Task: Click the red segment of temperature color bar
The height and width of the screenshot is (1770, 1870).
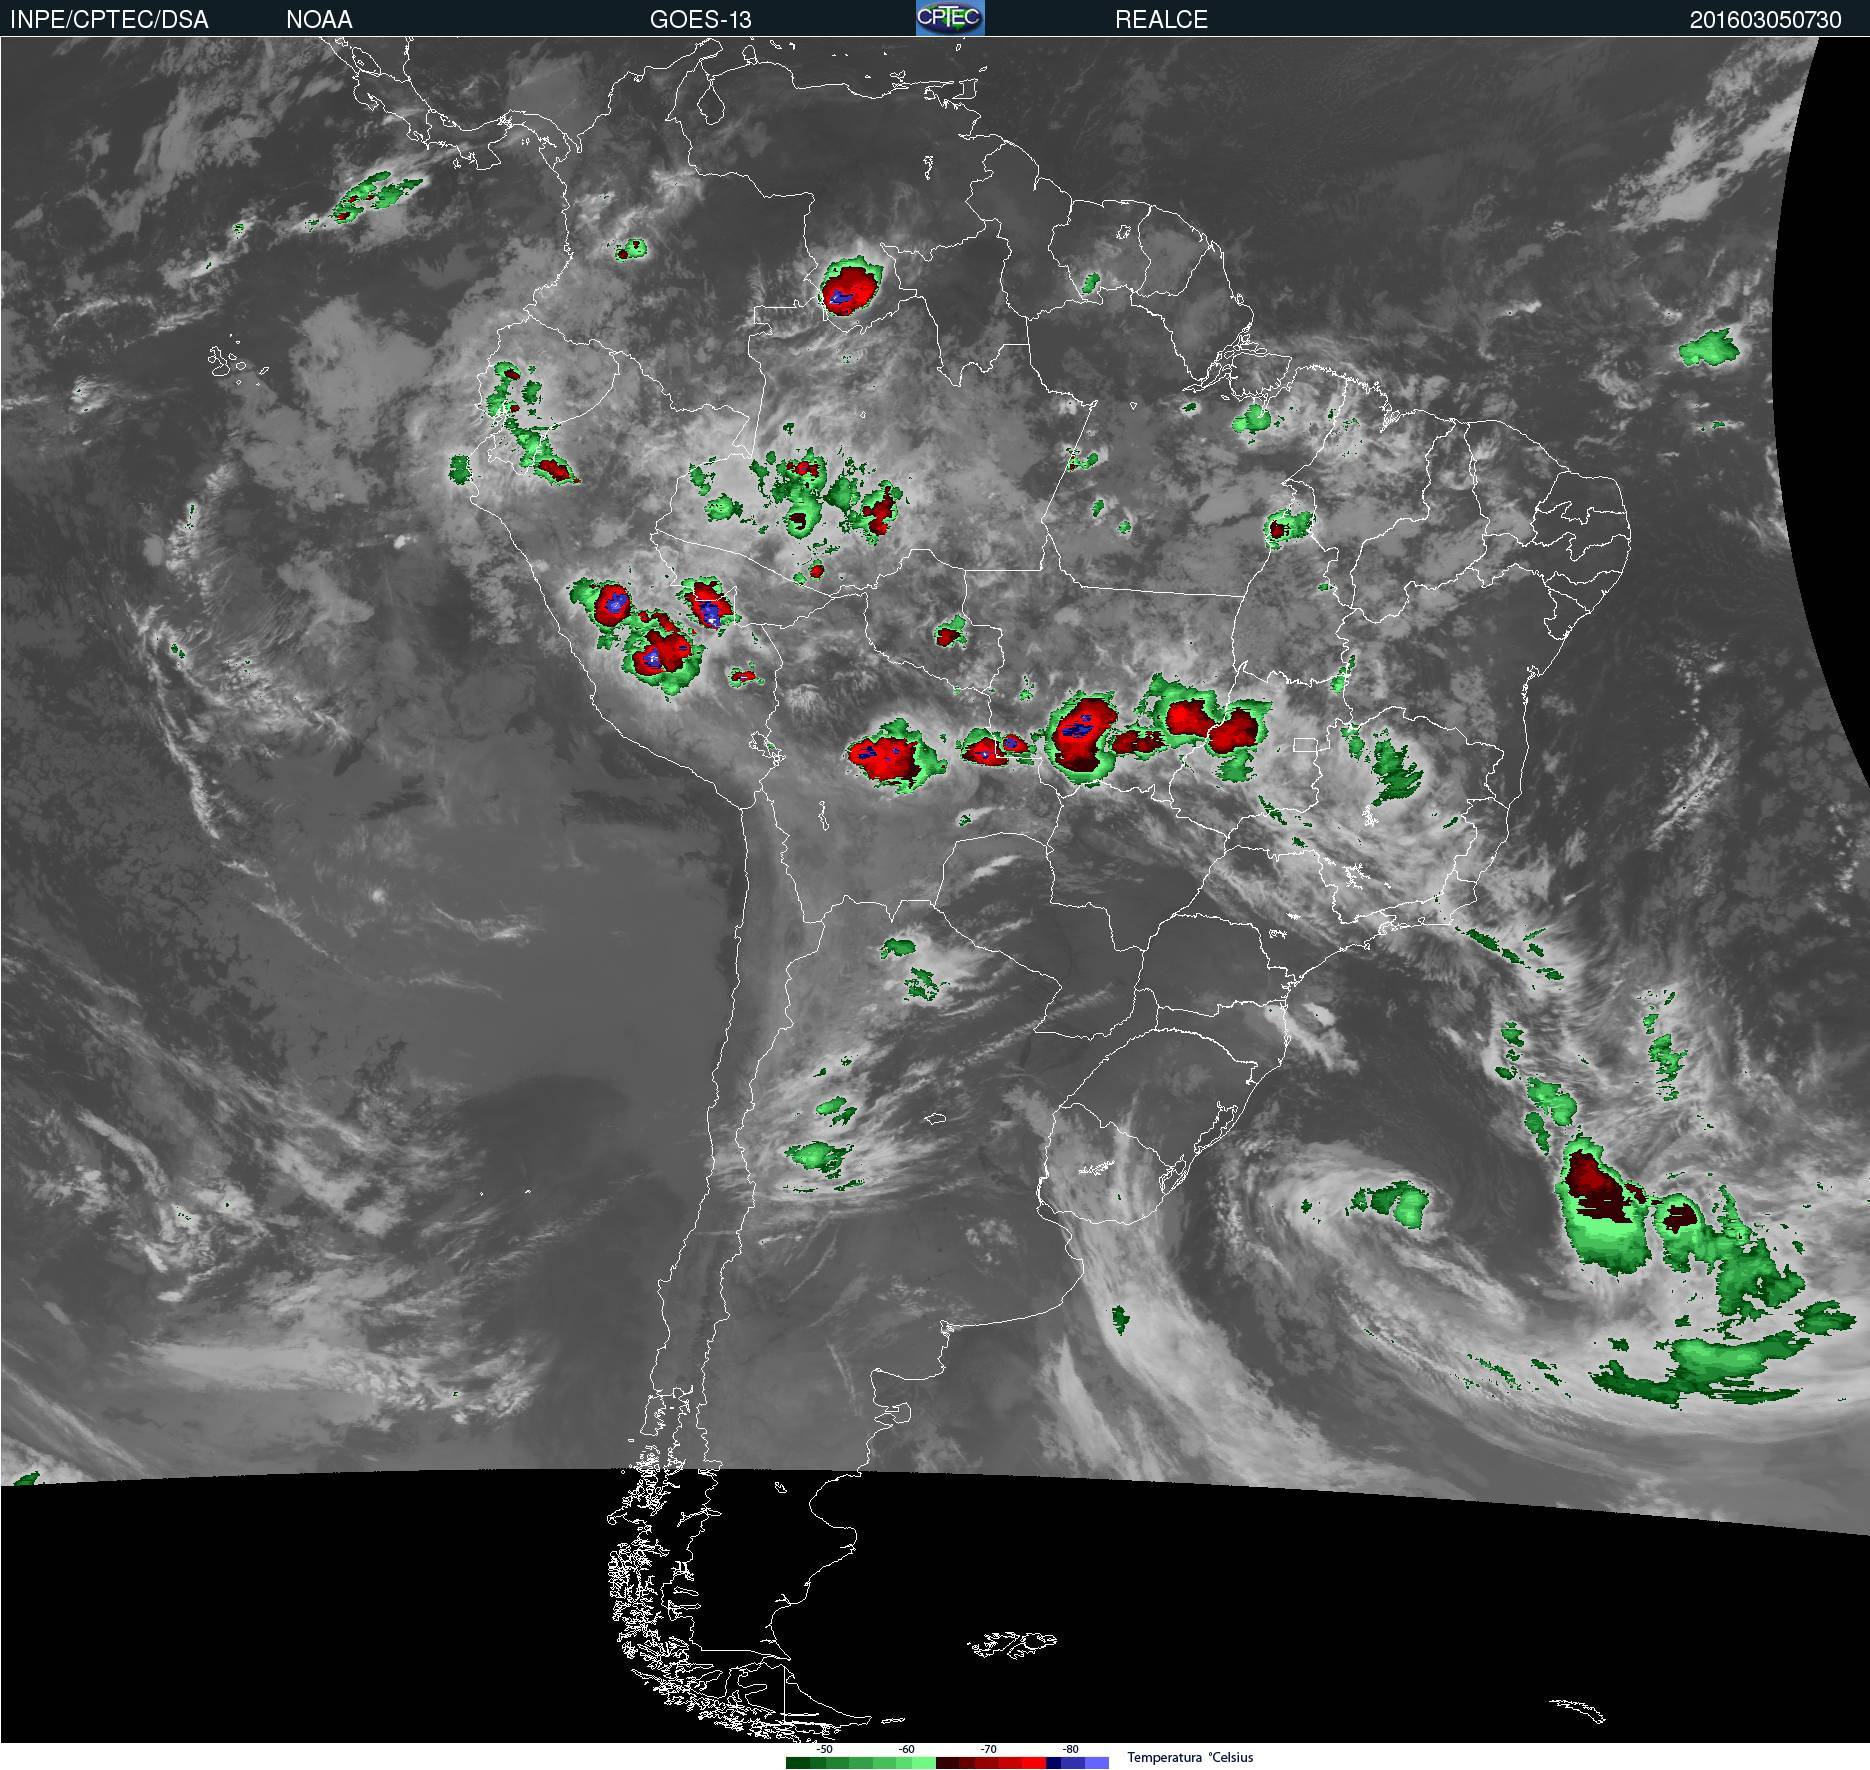Action: 991,1763
